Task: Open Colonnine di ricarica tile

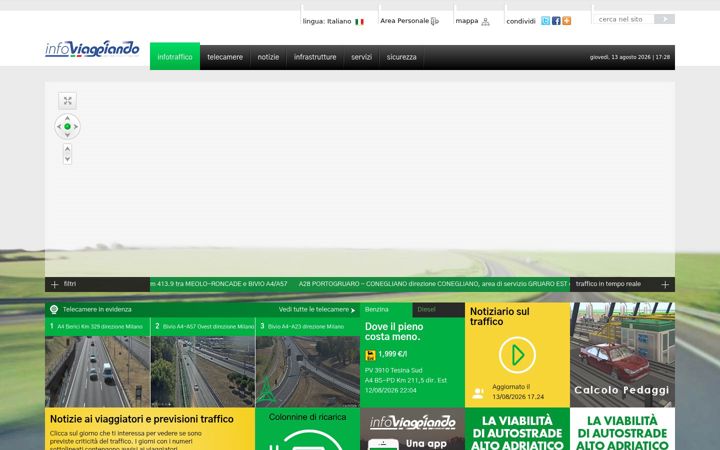Action: tap(307, 429)
